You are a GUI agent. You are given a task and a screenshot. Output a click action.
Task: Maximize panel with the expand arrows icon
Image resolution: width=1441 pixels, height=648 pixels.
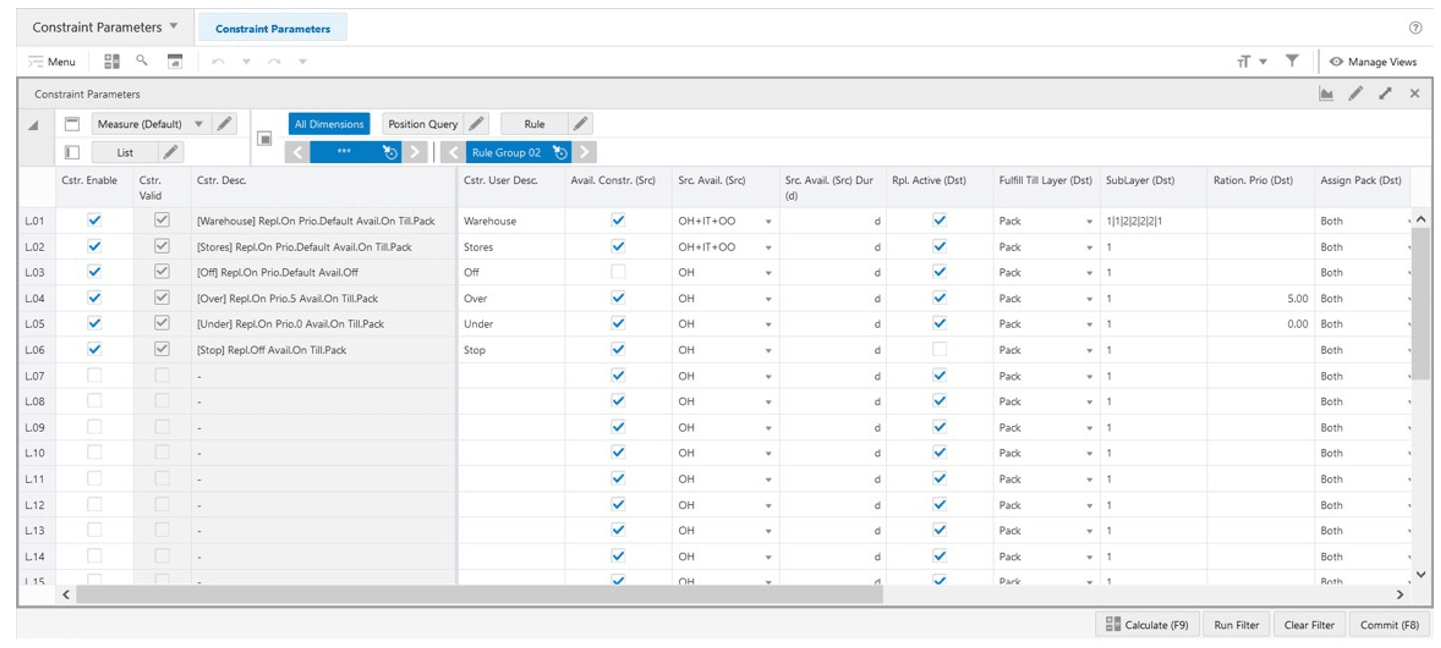(x=1385, y=94)
